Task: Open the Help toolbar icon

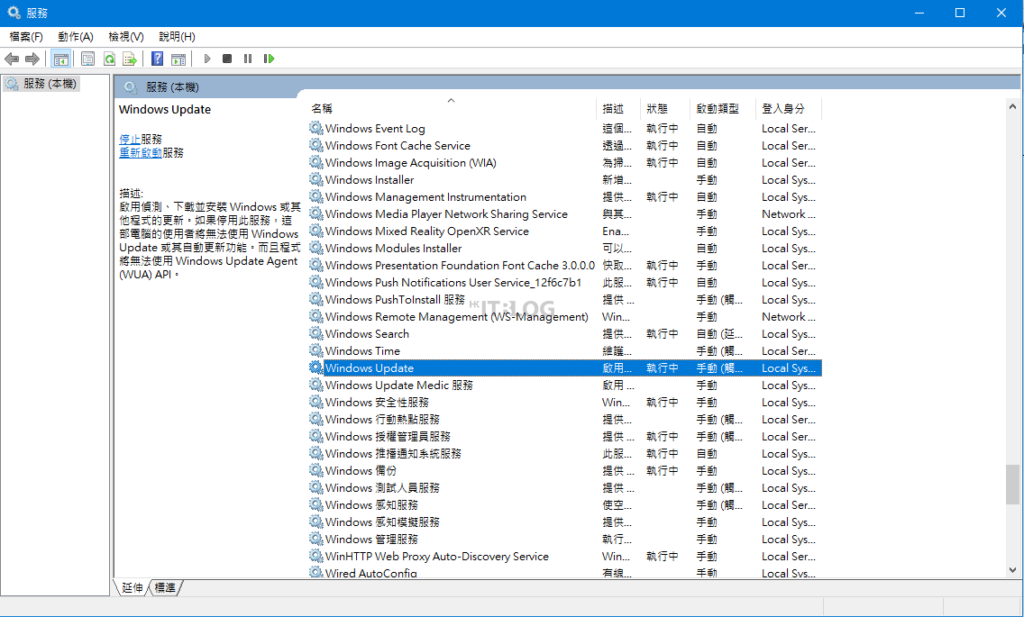Action: click(157, 59)
